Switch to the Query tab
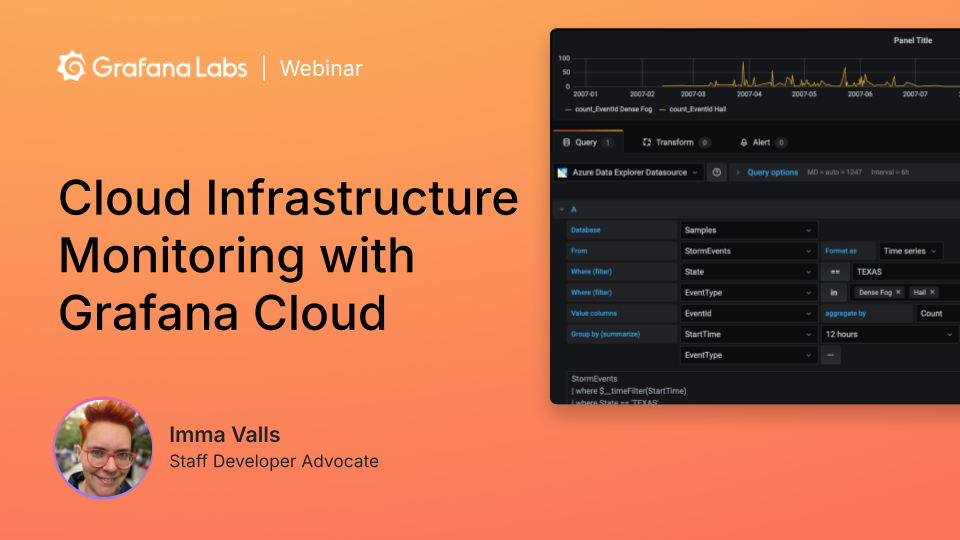The height and width of the screenshot is (540, 960). point(587,143)
